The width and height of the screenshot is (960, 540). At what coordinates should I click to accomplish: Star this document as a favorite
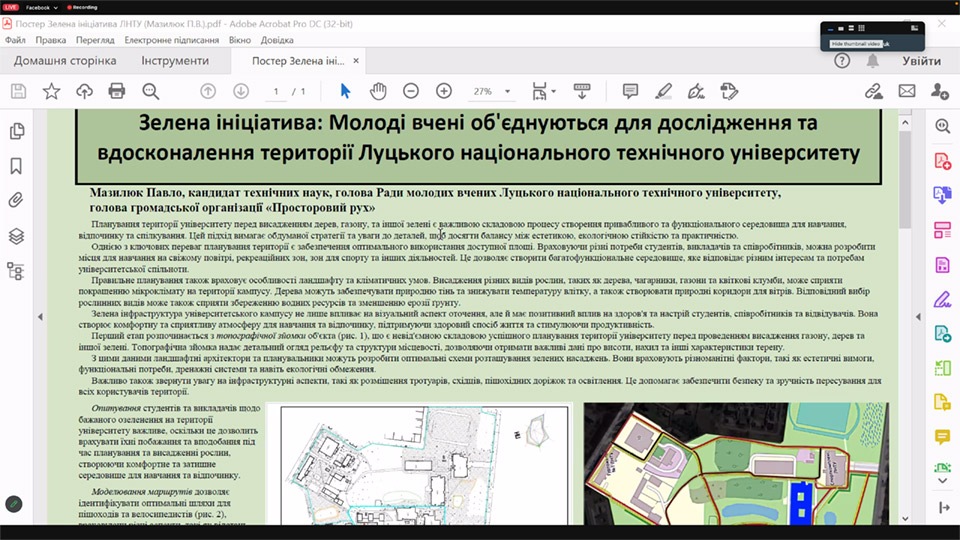pyautogui.click(x=51, y=91)
